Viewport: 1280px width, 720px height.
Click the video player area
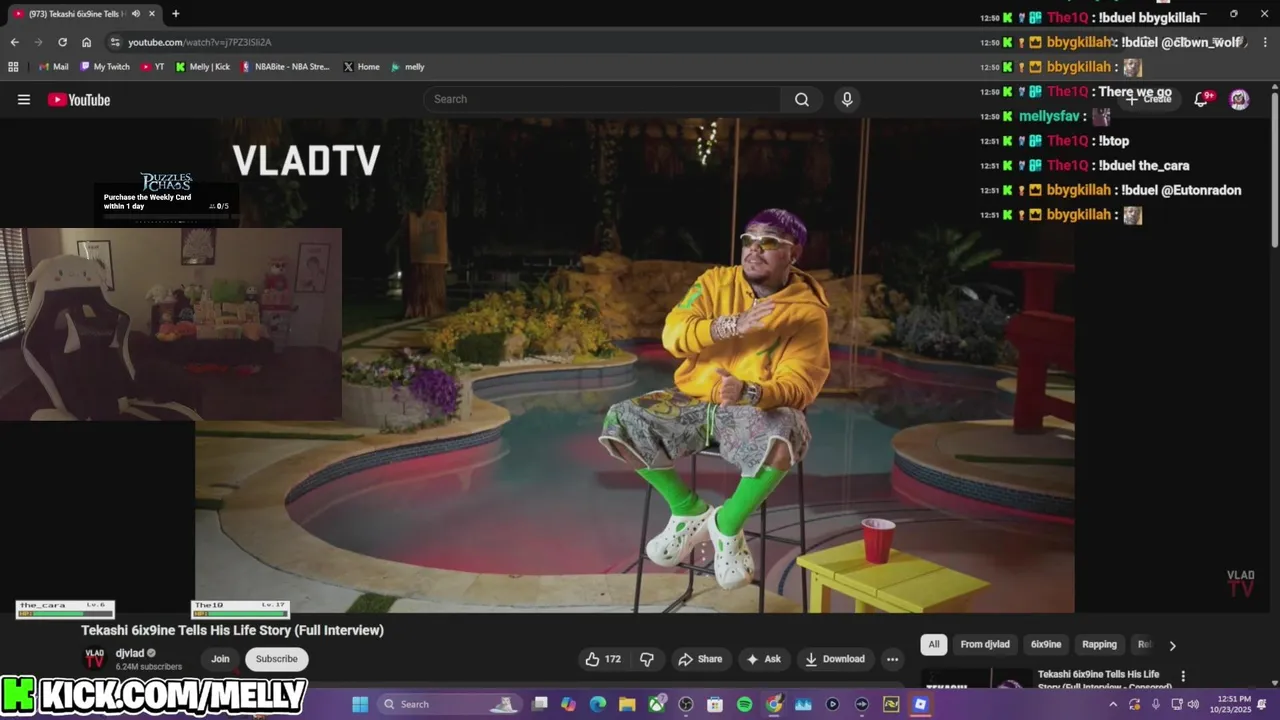pyautogui.click(x=635, y=365)
